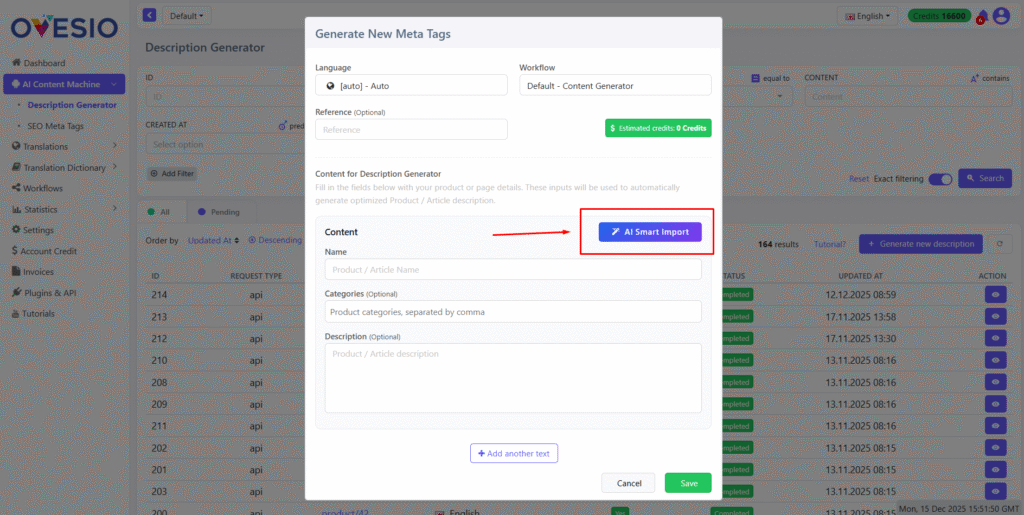
Task: Open Plugins & API in the sidebar
Action: point(56,293)
